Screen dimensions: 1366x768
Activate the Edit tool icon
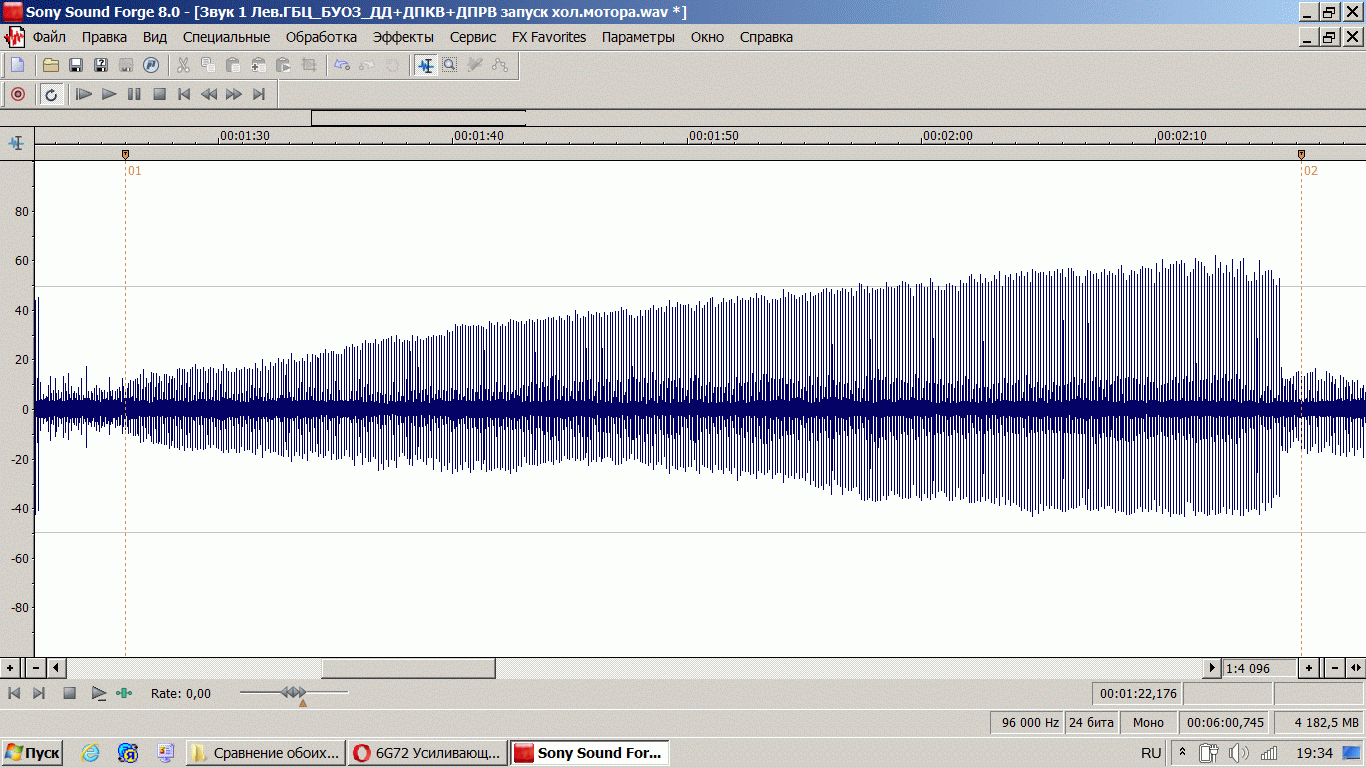coord(426,65)
